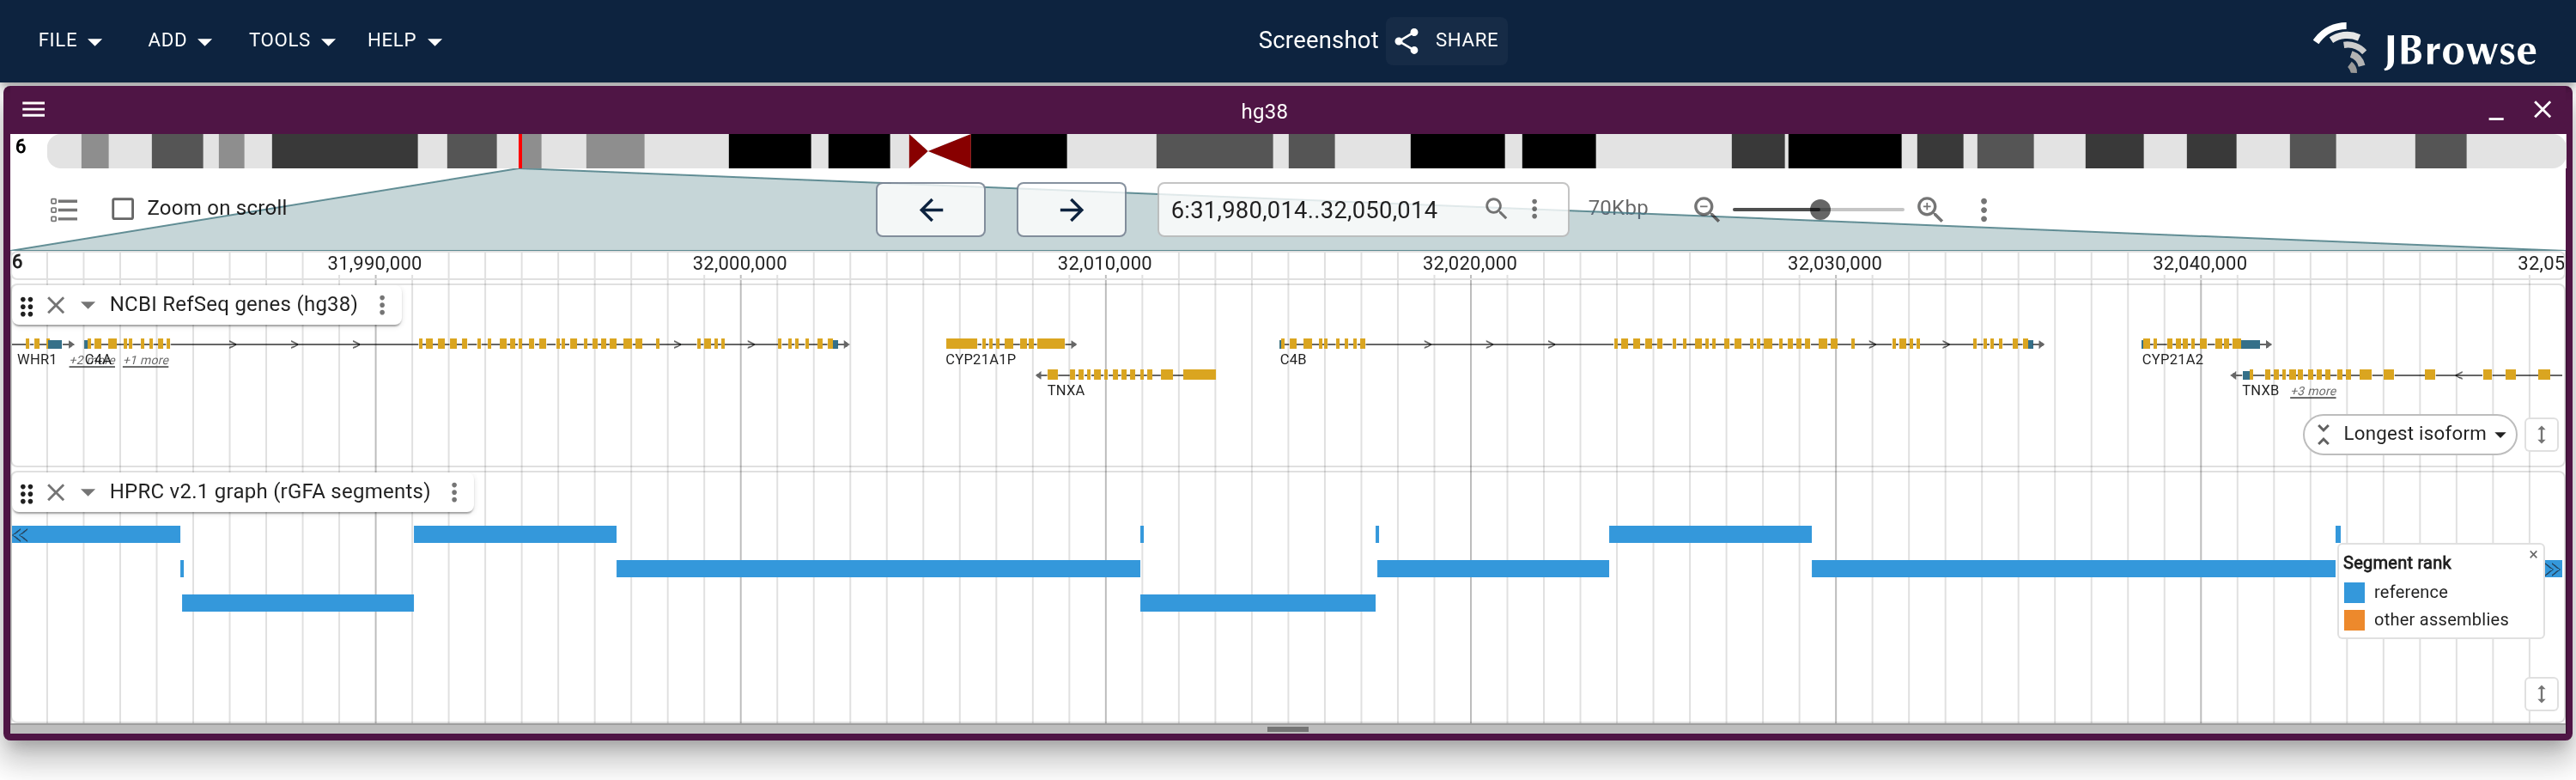
Task: Click the RefSeq track height resize arrow icon
Action: click(x=2541, y=434)
